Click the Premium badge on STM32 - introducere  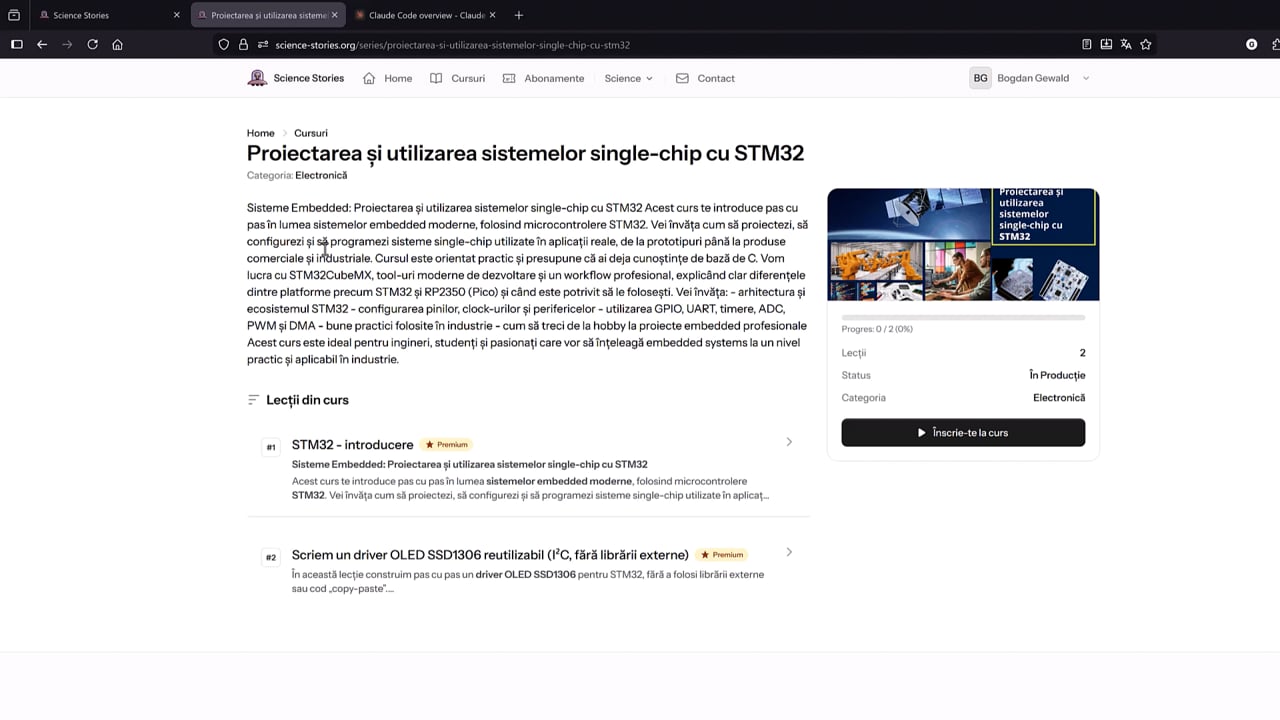point(446,444)
